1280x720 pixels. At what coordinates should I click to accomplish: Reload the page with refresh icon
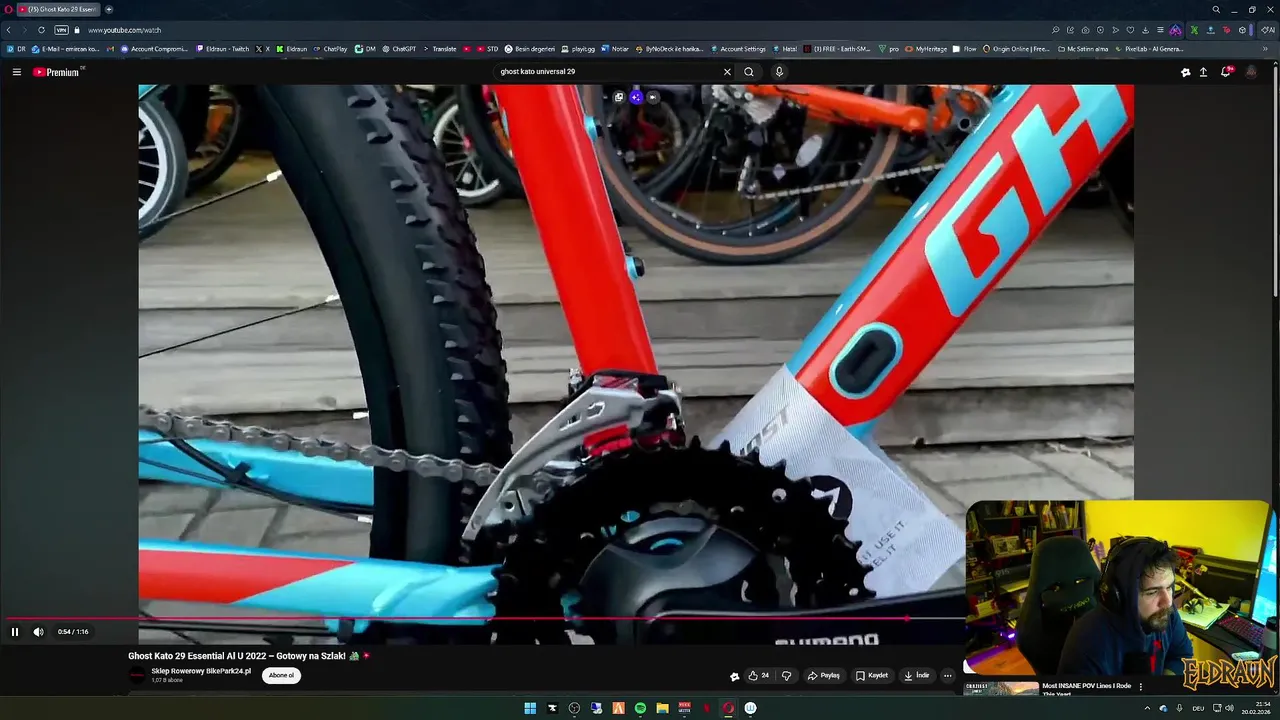point(41,30)
